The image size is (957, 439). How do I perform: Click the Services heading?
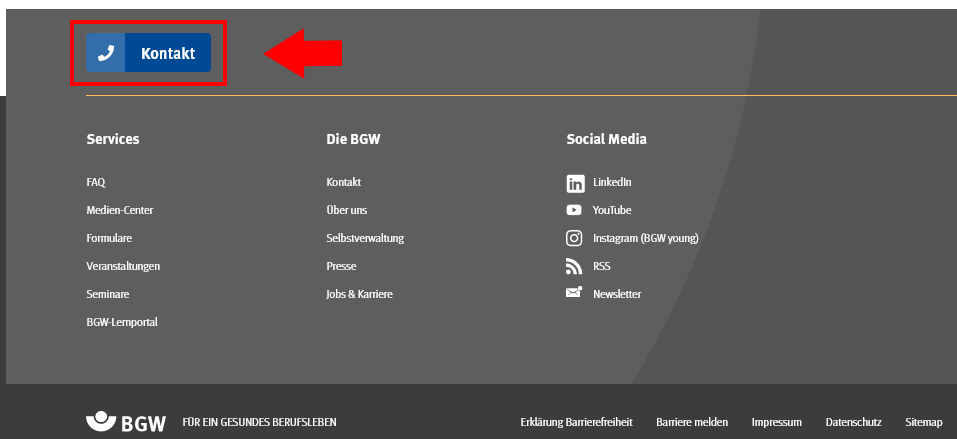pyautogui.click(x=113, y=139)
